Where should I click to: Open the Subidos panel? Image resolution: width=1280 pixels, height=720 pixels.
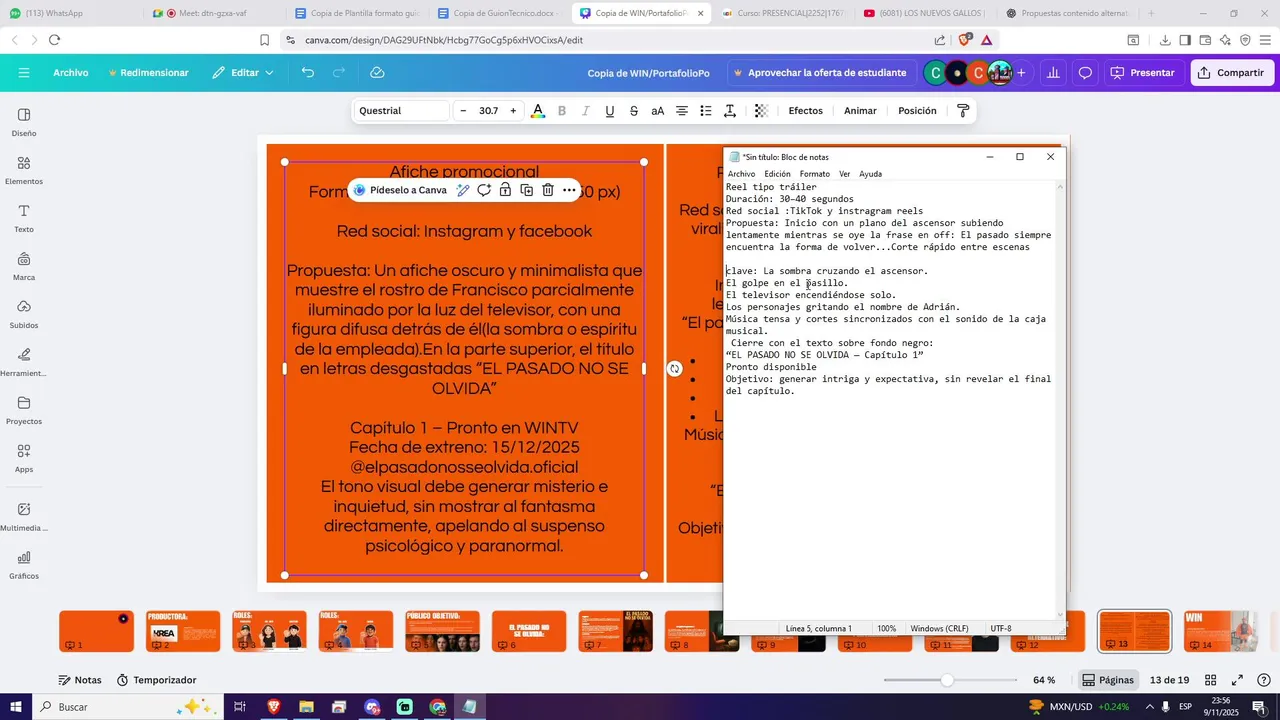(24, 314)
